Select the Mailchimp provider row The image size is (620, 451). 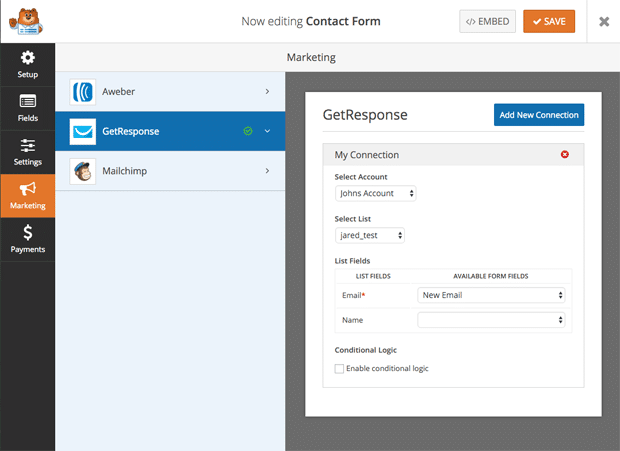click(x=170, y=171)
